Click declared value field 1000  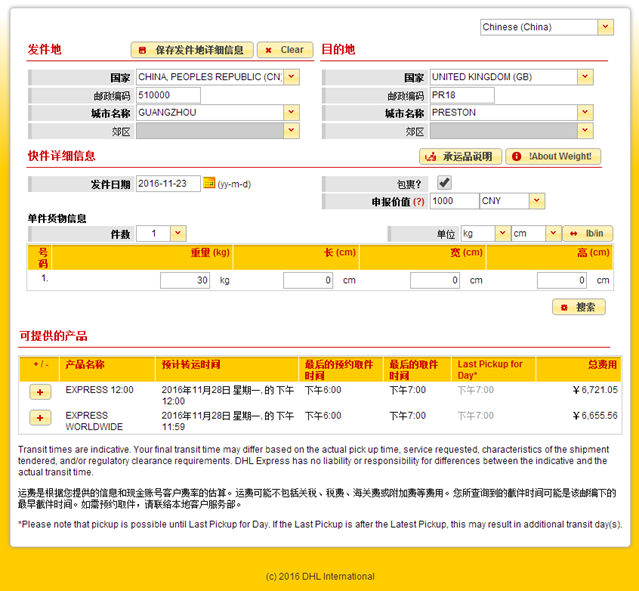(454, 201)
